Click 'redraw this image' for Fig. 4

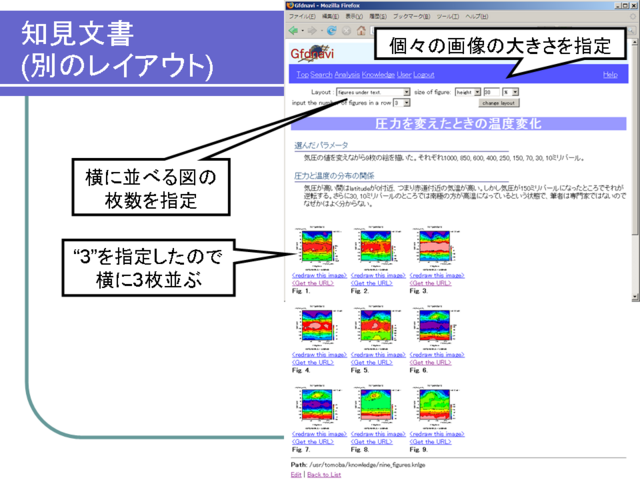click(320, 355)
